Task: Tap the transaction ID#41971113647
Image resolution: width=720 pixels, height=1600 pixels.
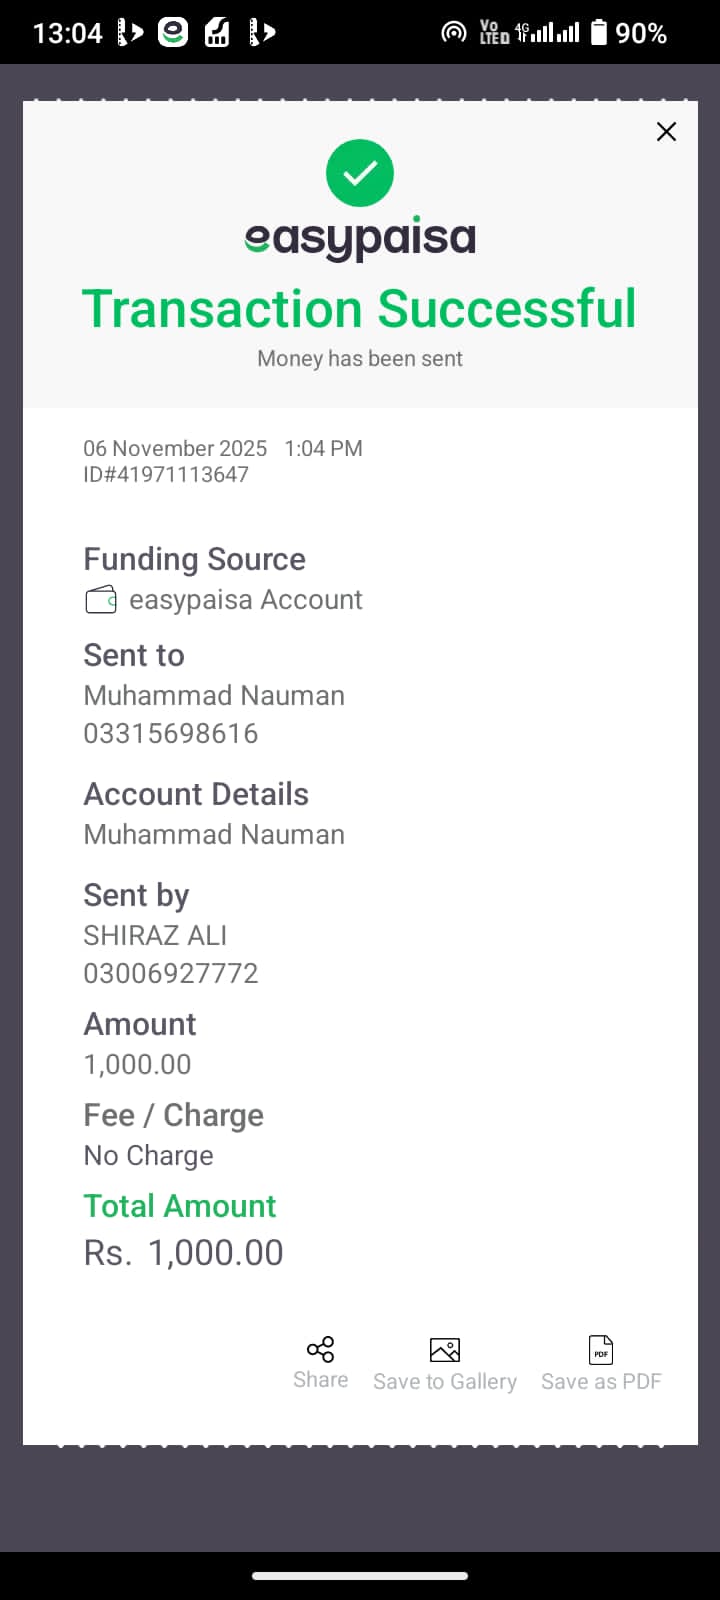Action: pyautogui.click(x=166, y=475)
